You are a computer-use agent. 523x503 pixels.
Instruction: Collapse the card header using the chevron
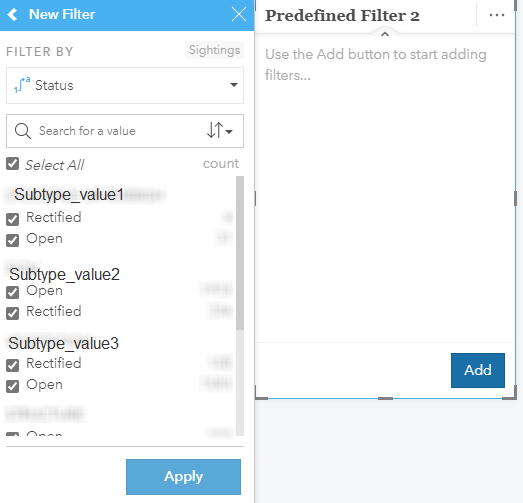tap(385, 34)
